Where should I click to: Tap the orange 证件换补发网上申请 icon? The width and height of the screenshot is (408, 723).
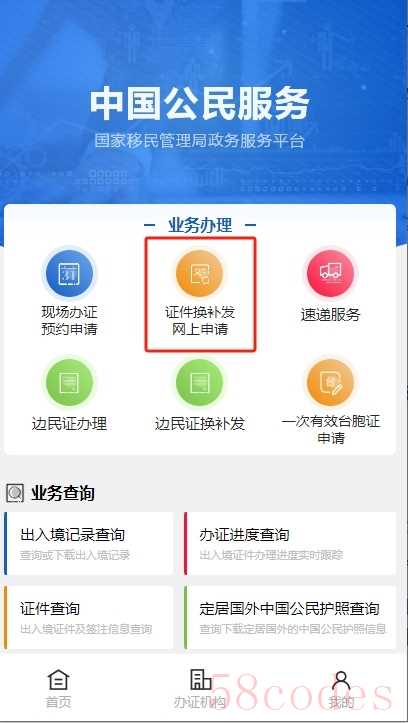[x=200, y=273]
